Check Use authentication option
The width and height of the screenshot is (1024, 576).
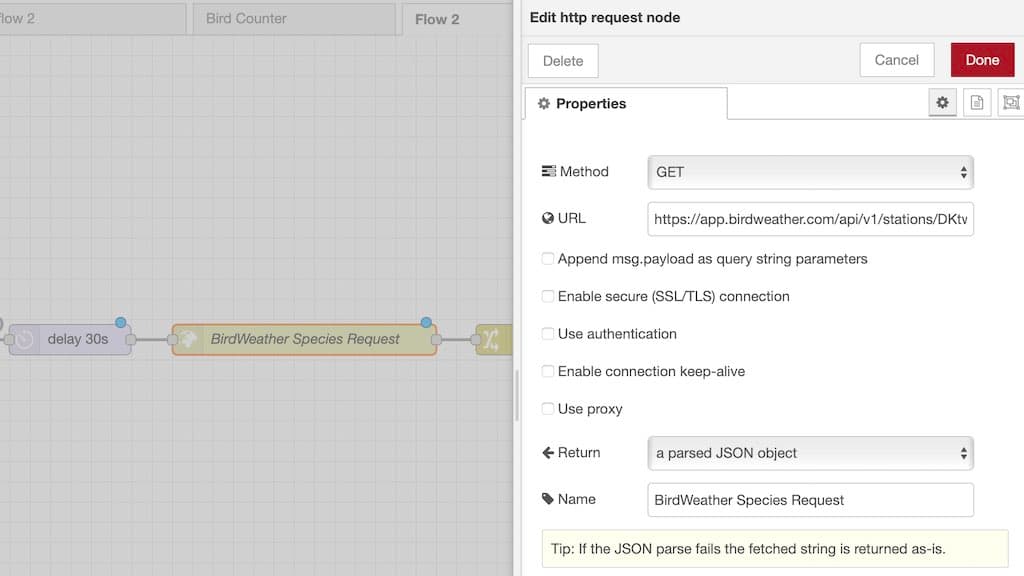click(548, 334)
